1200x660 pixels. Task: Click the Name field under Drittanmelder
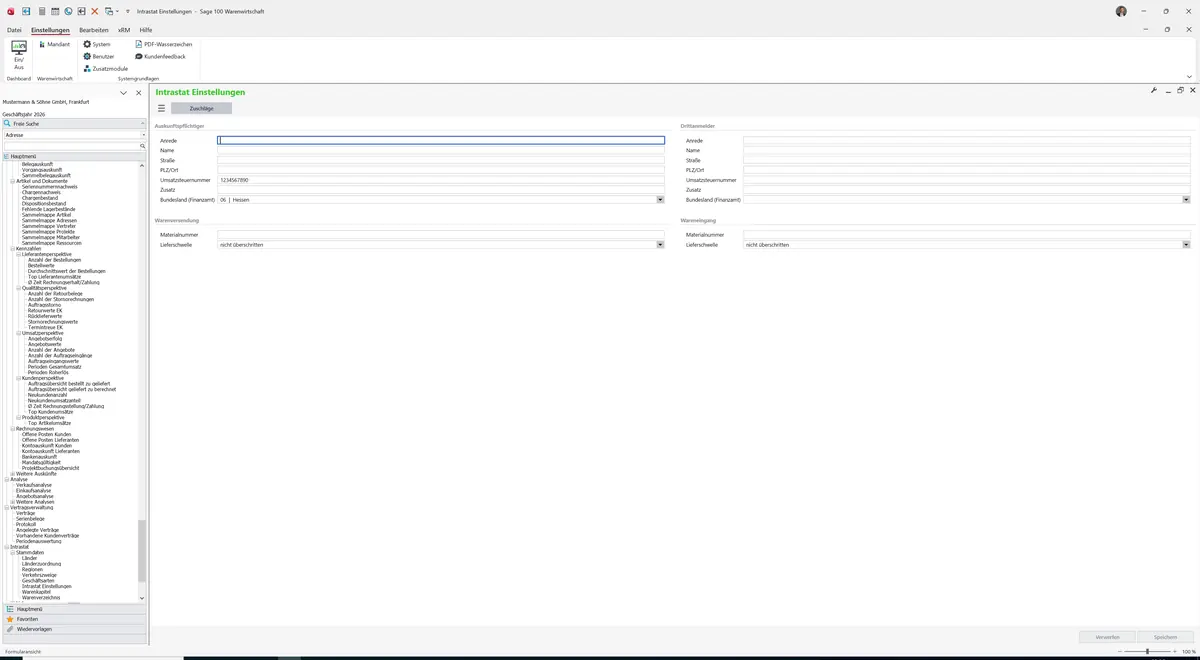(967, 151)
